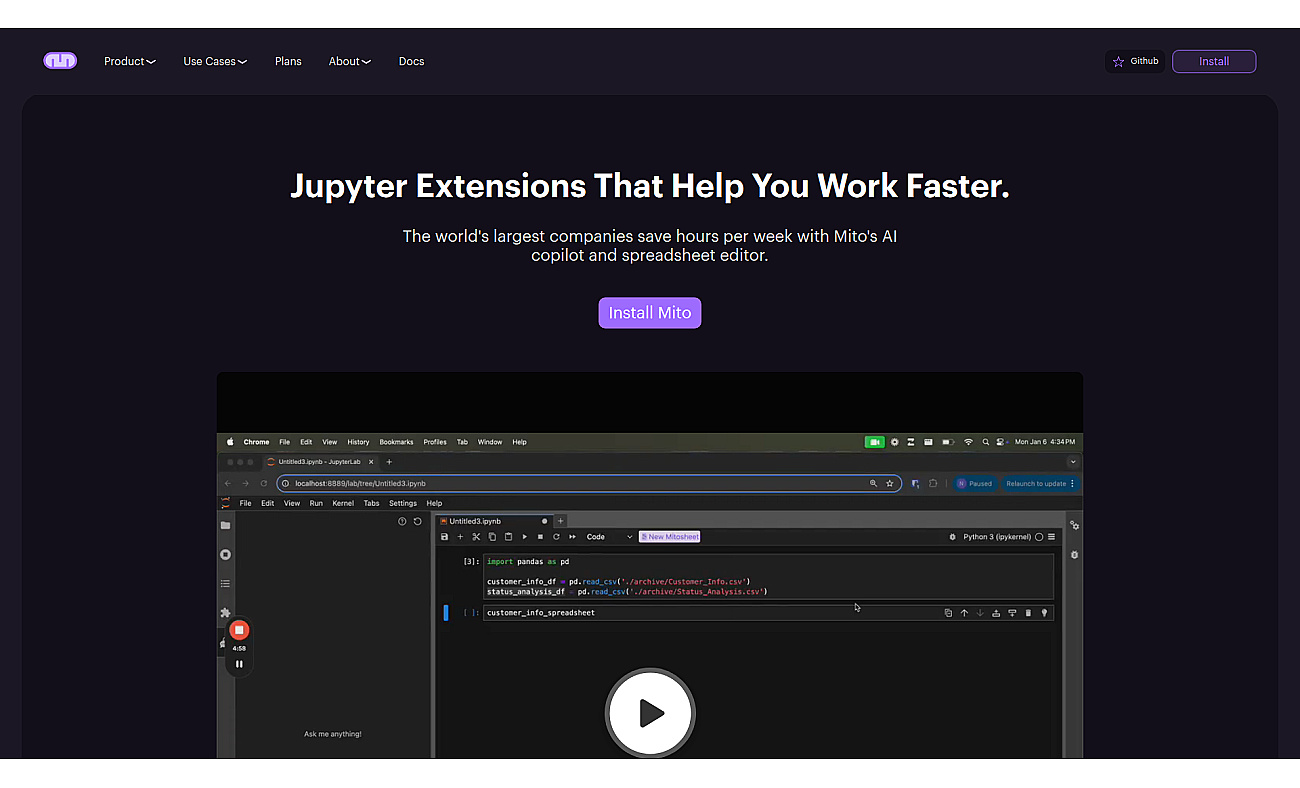Open the table of contents sidebar icon
The width and height of the screenshot is (1300, 788).
tap(225, 583)
